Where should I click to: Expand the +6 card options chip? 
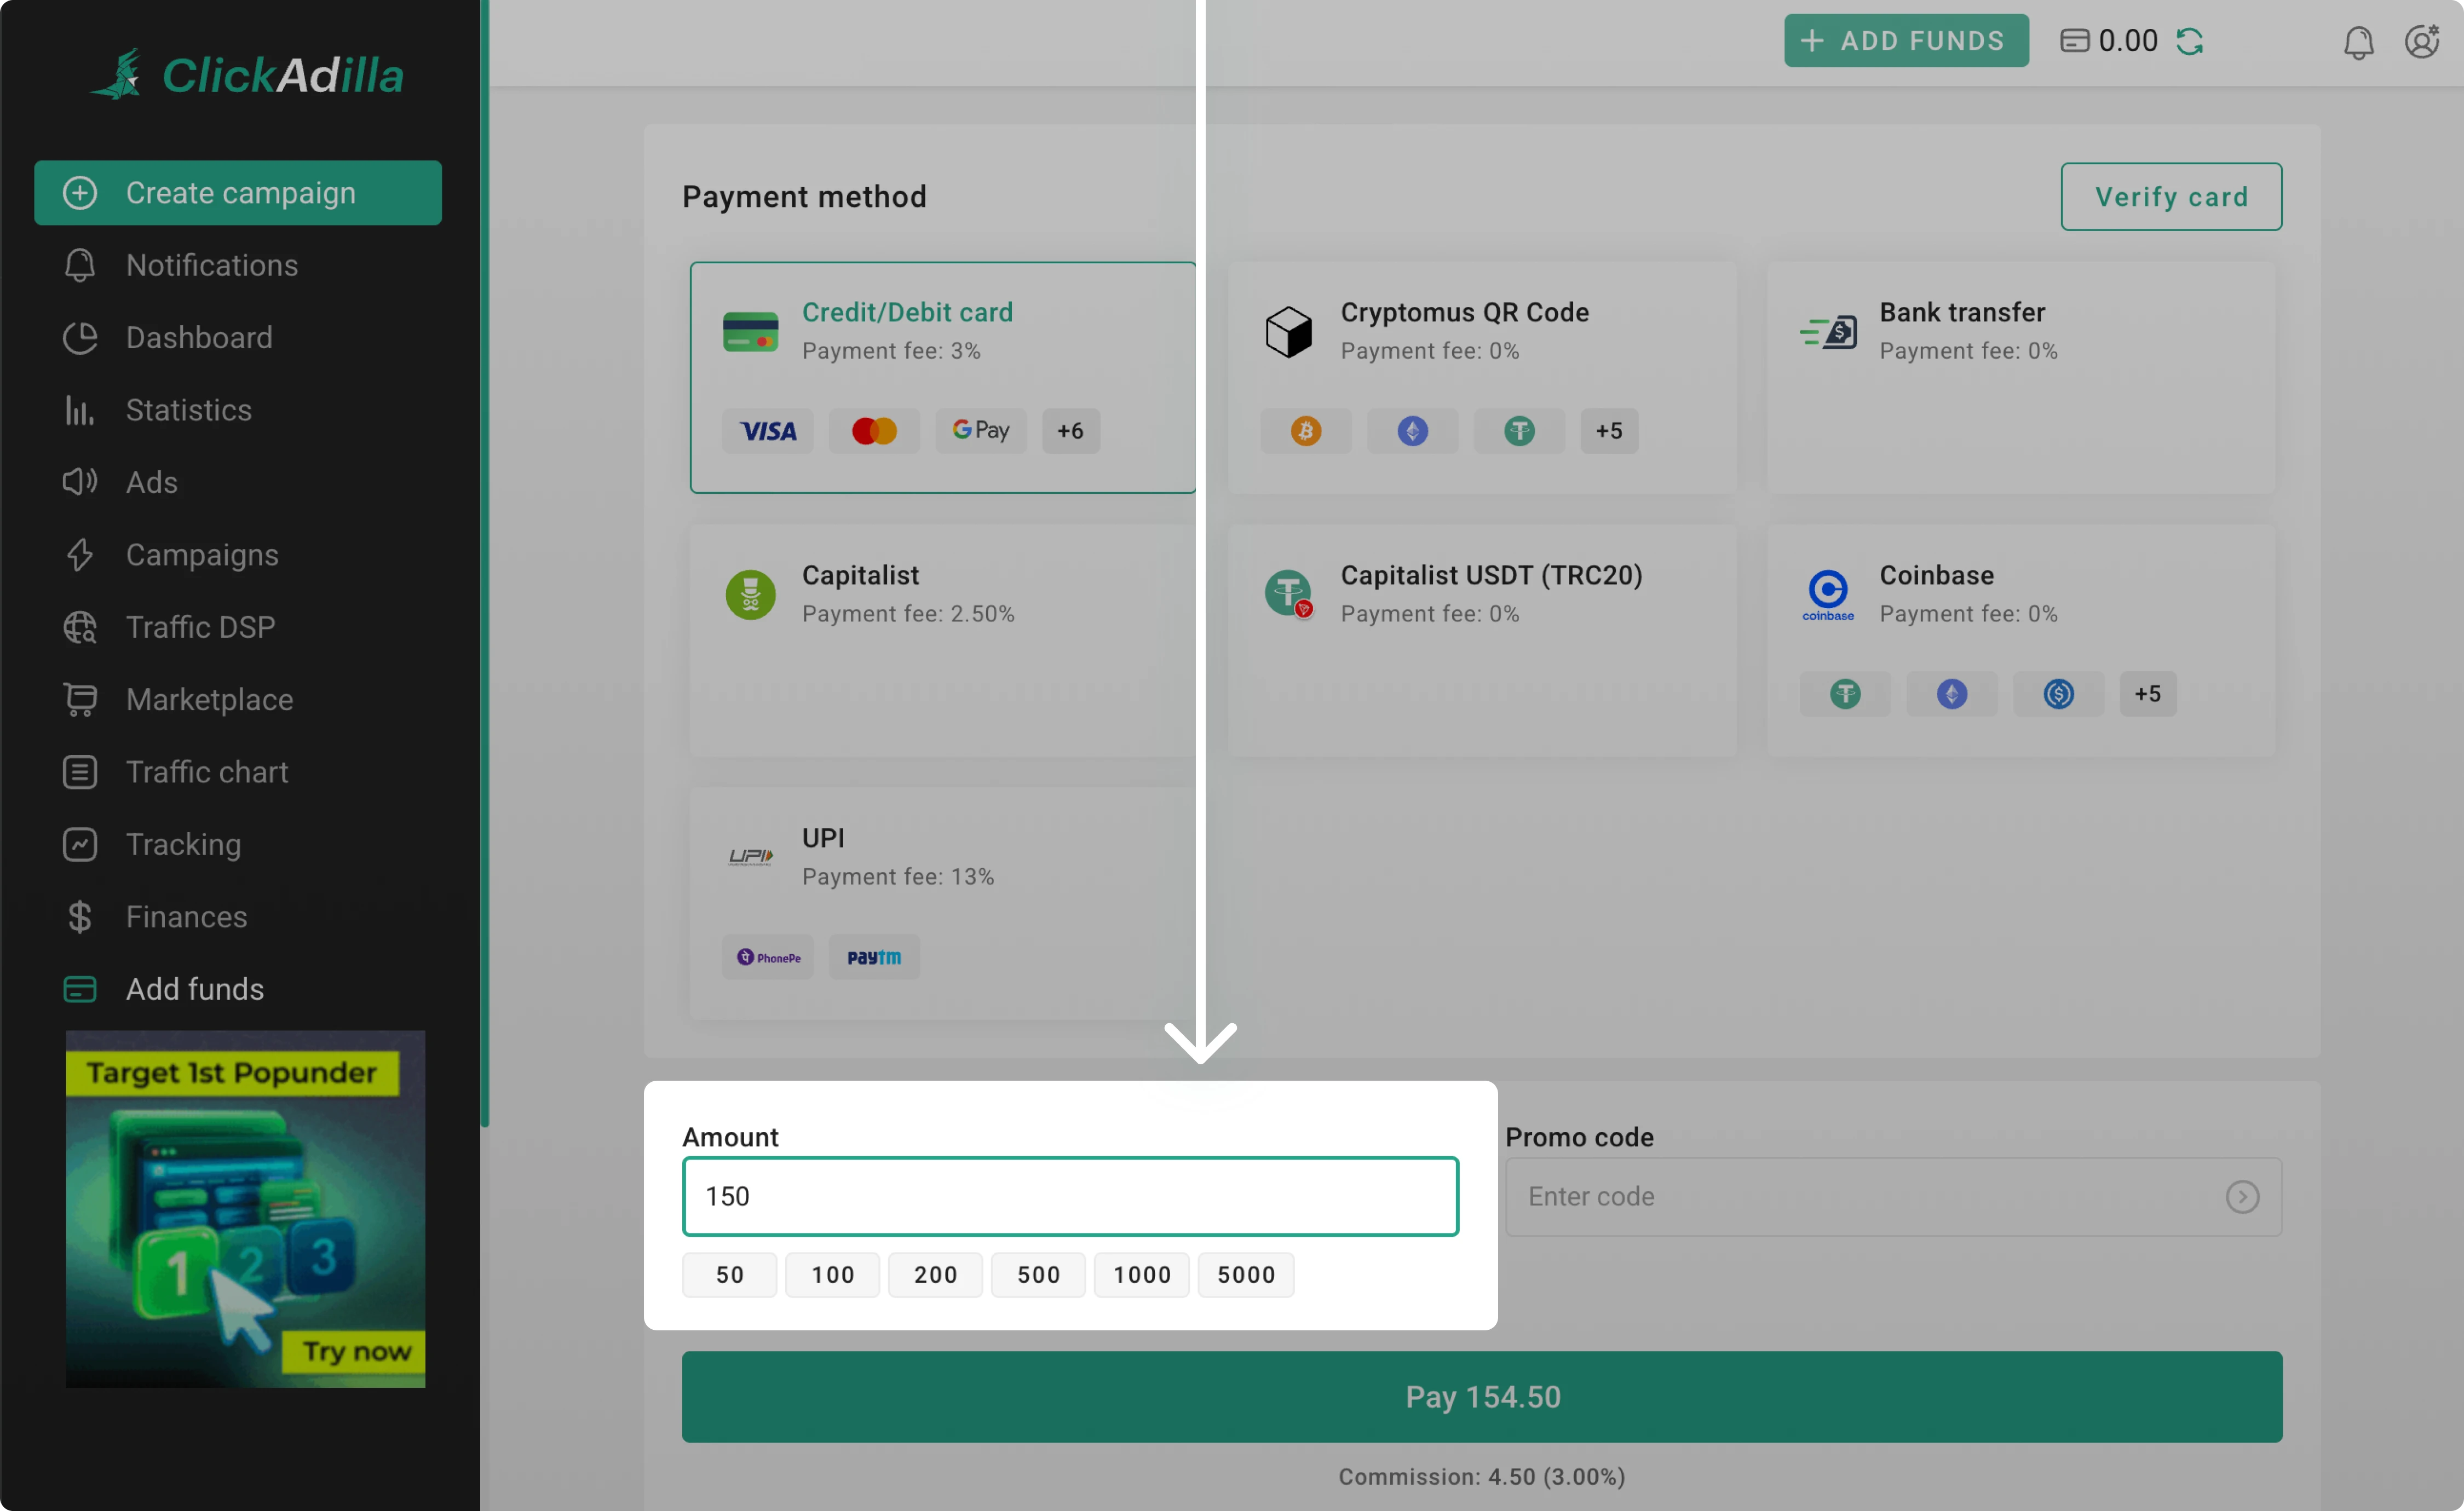pyautogui.click(x=1070, y=430)
